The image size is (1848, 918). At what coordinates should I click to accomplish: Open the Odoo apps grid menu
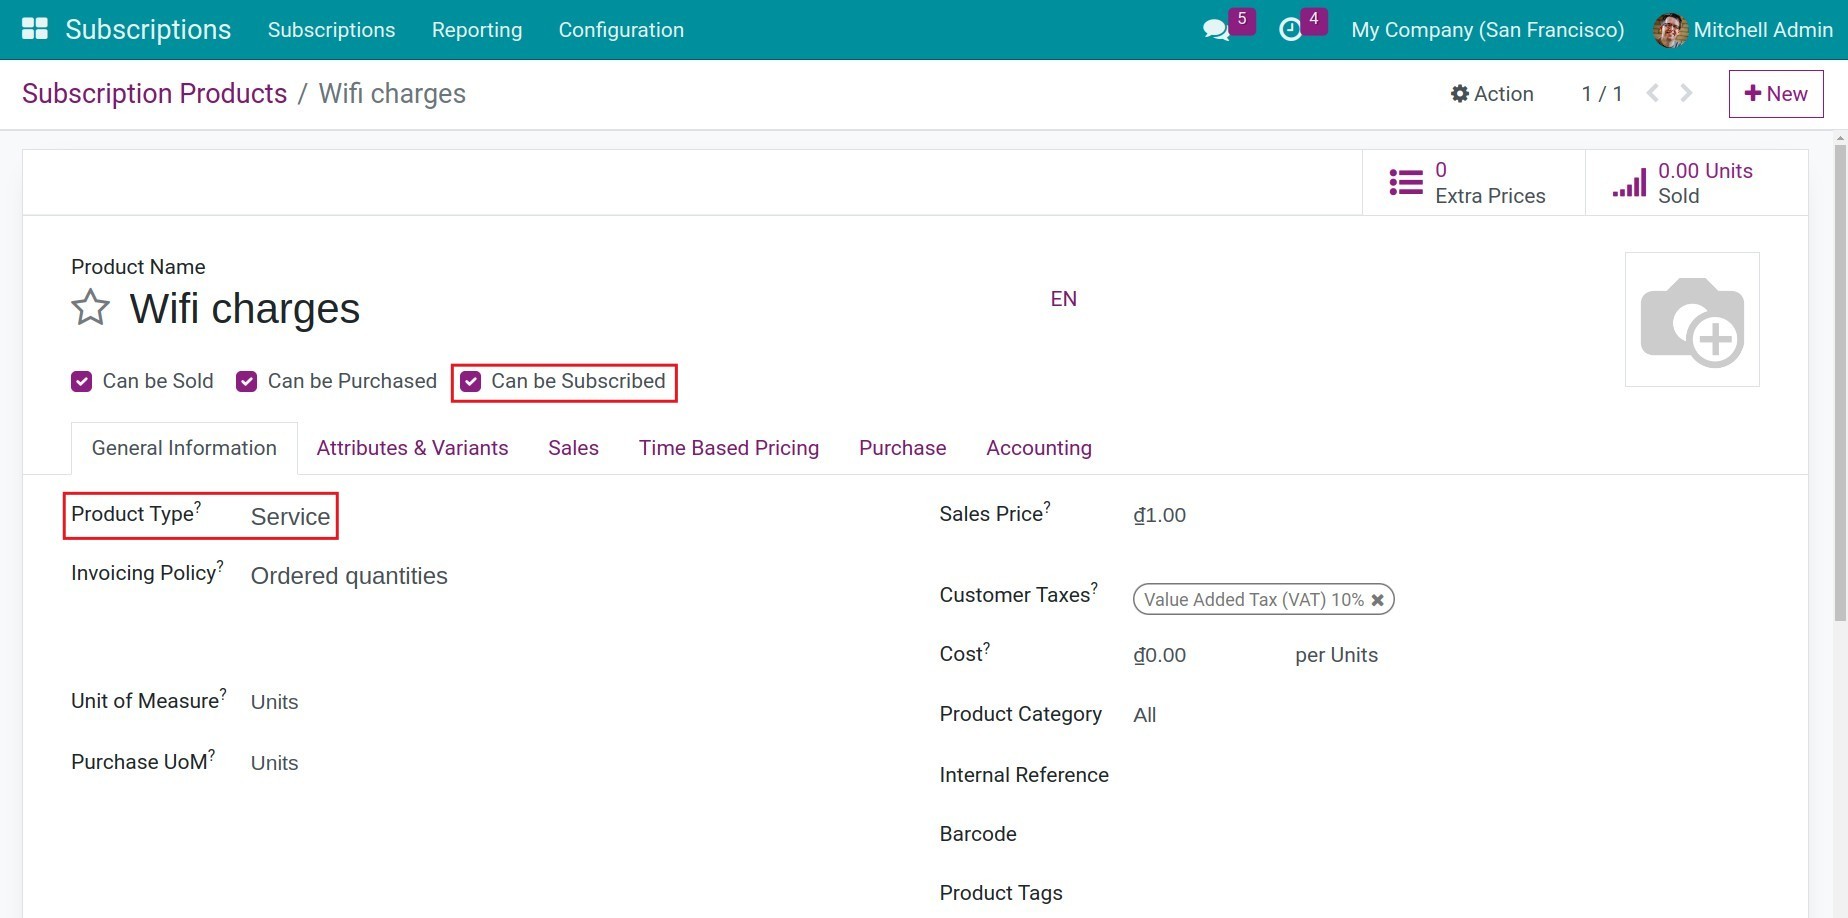click(34, 29)
